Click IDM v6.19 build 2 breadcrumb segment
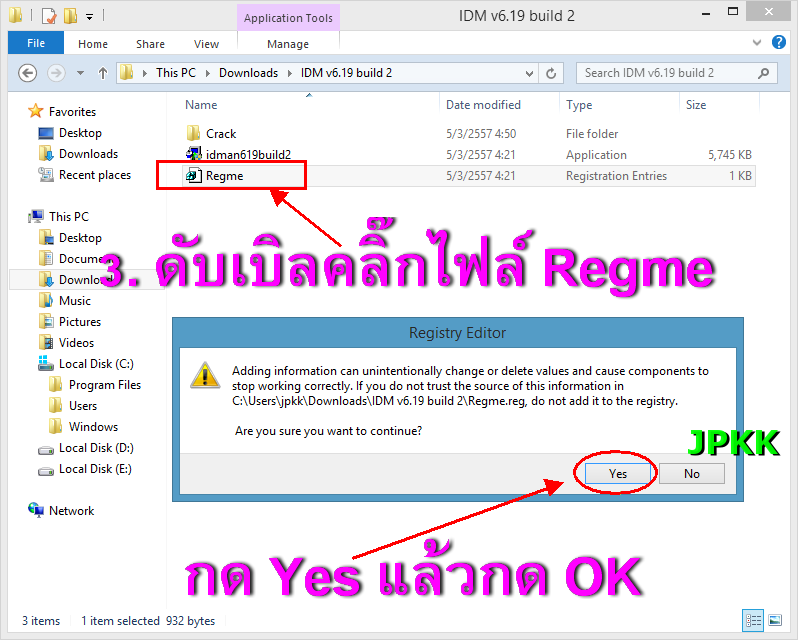The image size is (798, 640). coord(346,73)
